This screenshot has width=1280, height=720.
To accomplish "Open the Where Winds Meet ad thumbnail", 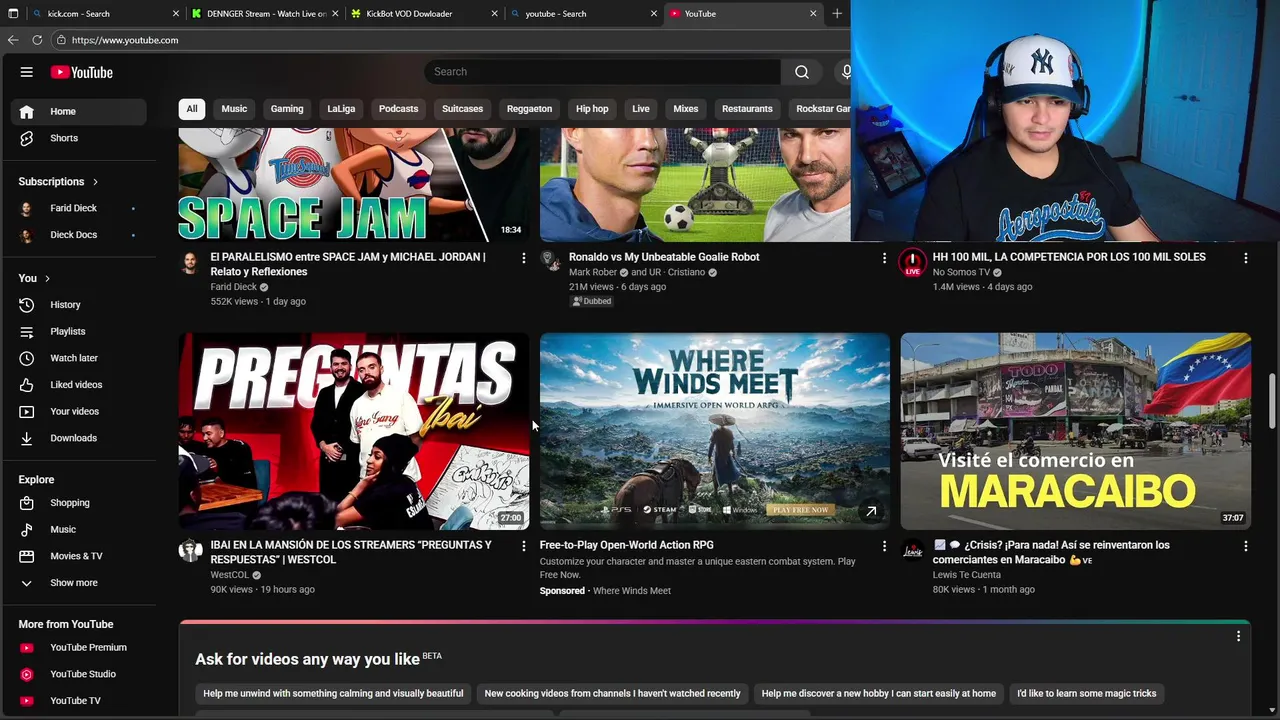I will 714,431.
